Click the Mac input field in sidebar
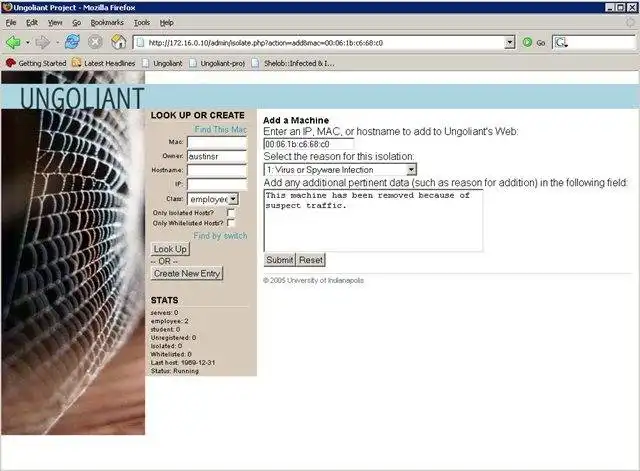This screenshot has height=471, width=640. (217, 142)
